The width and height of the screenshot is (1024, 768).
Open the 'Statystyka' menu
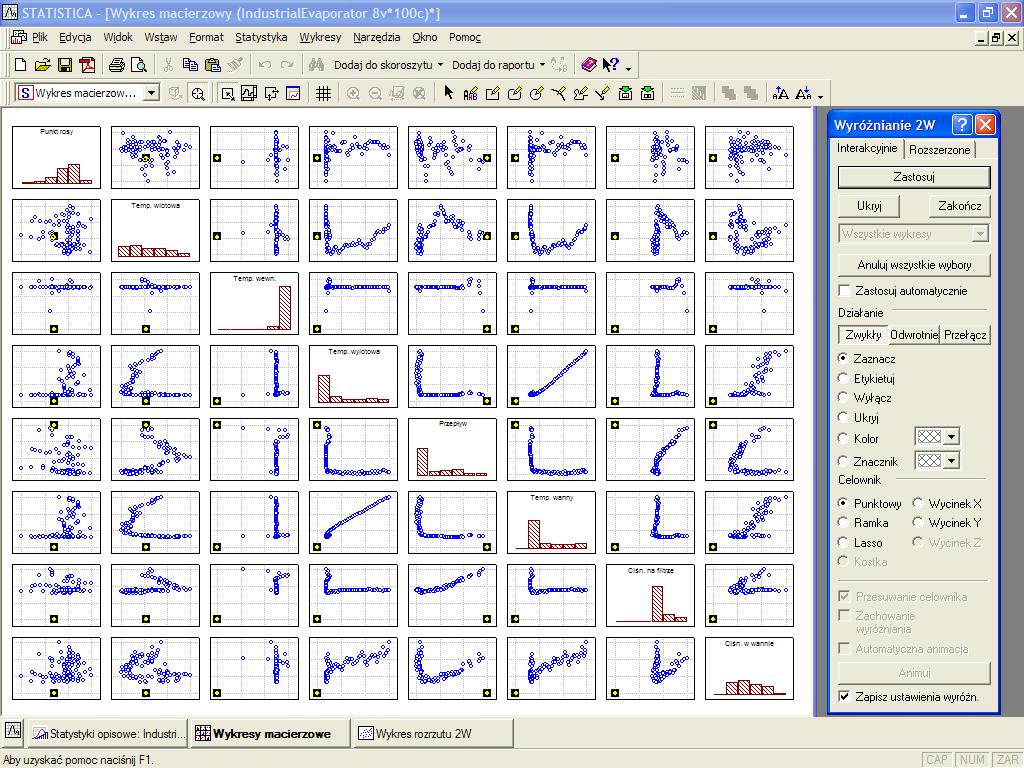click(261, 37)
